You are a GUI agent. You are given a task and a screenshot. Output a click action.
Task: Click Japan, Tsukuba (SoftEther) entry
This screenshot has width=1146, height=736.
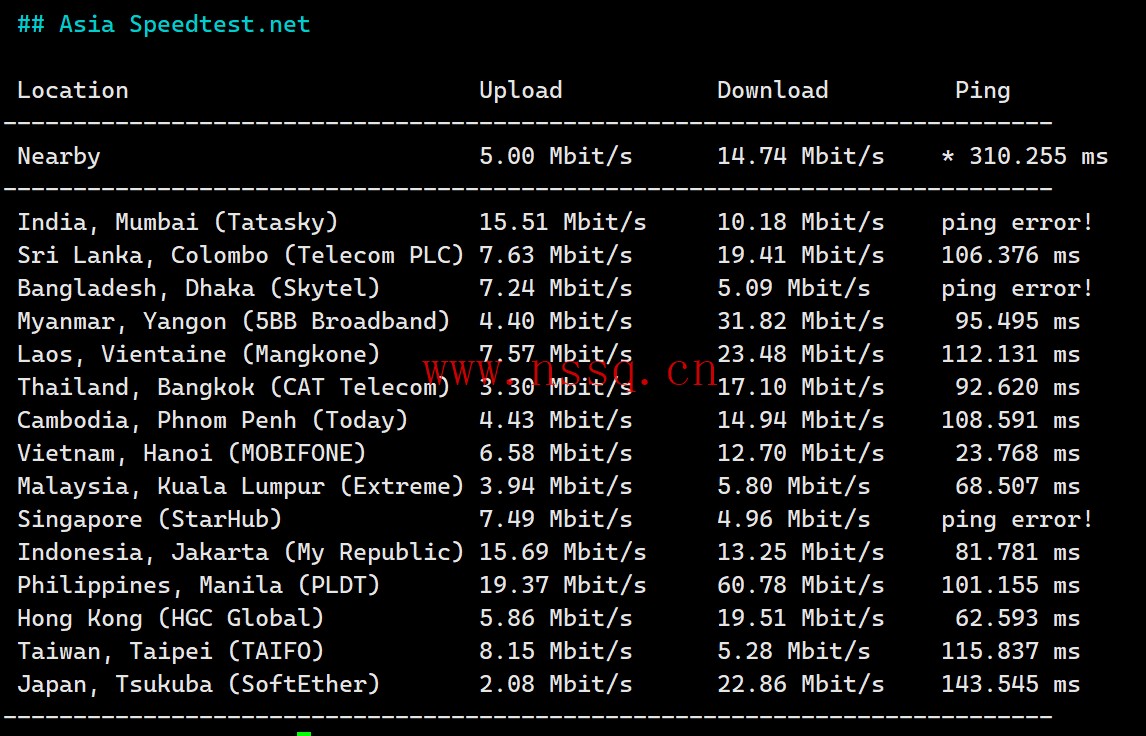199,684
